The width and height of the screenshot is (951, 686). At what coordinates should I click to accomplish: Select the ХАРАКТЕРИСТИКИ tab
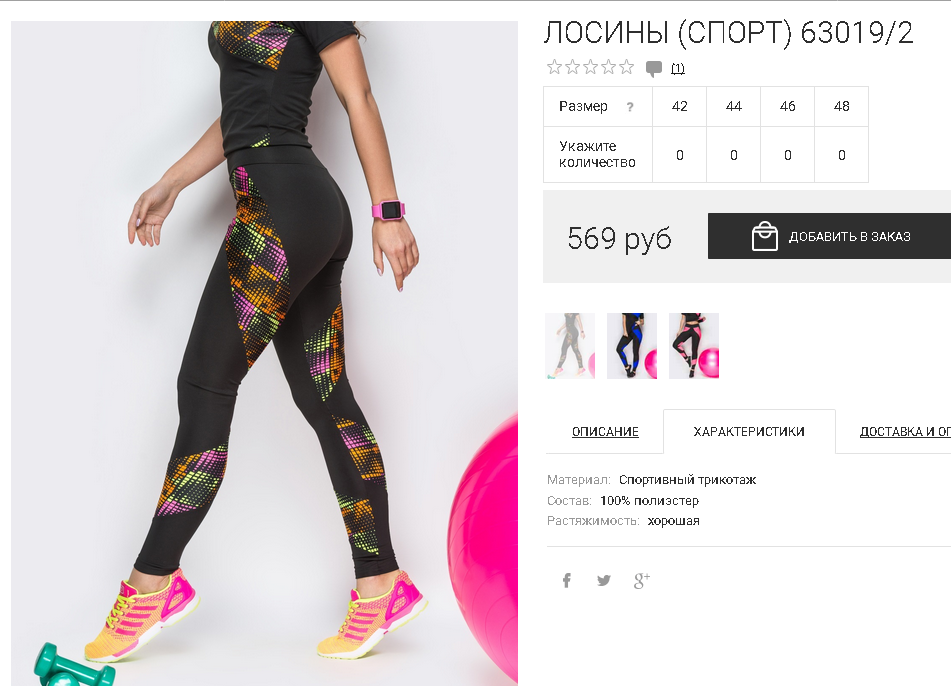pos(749,431)
